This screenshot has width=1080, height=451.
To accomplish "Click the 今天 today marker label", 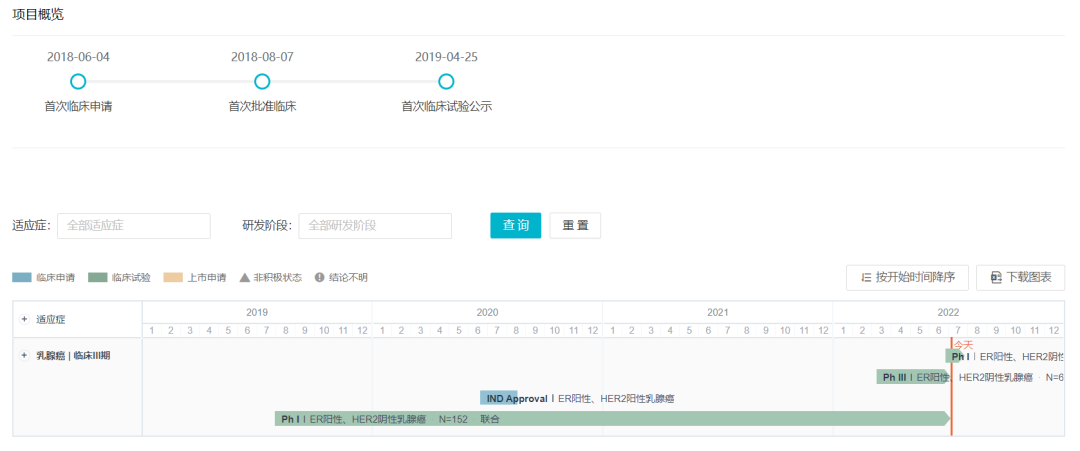I will [x=962, y=344].
